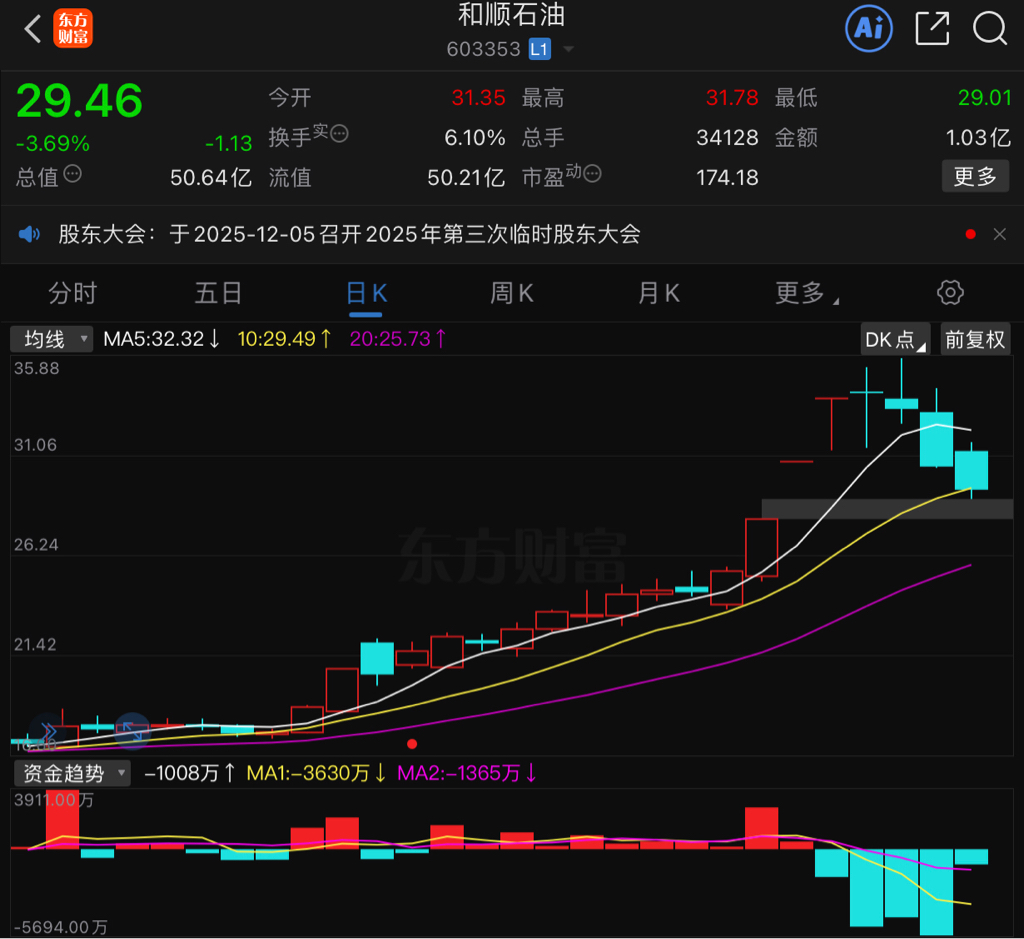
Task: Tap the red dot marker below candles
Action: 411,744
